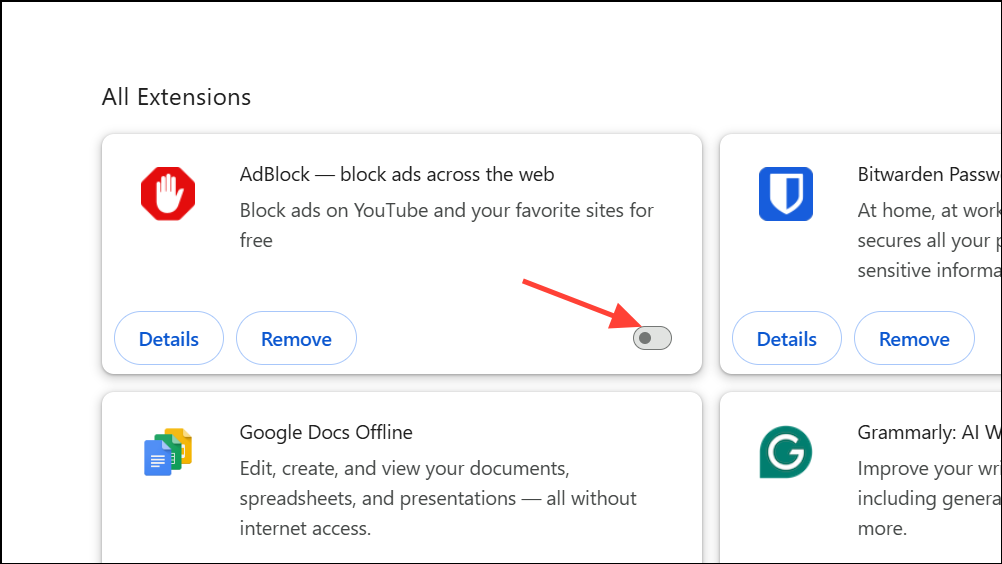Viewport: 1002px width, 564px height.
Task: Click the AdBlock red stop-hand icon
Action: [168, 194]
